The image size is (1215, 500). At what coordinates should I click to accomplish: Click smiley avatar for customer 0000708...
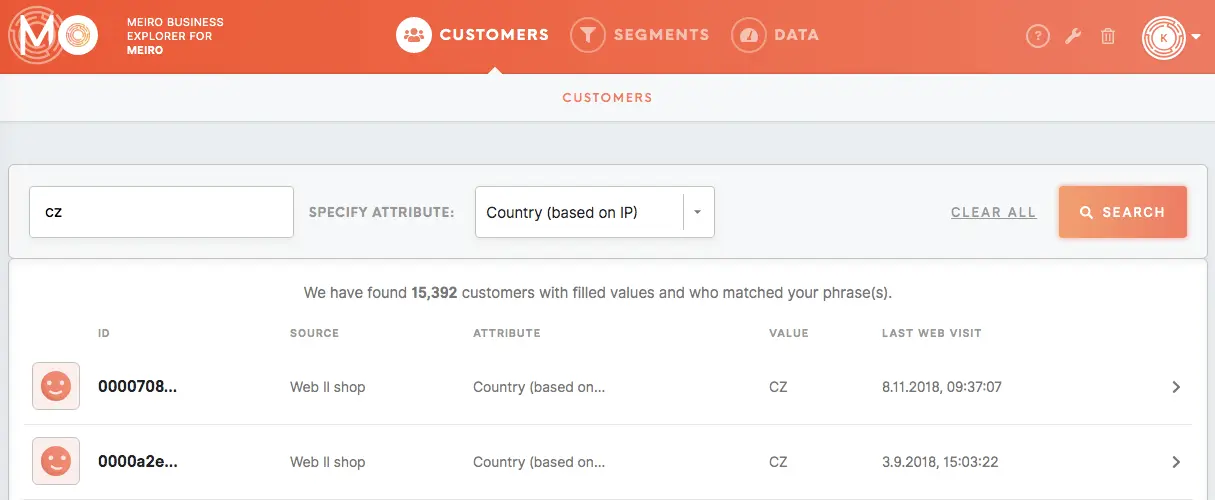click(x=56, y=386)
